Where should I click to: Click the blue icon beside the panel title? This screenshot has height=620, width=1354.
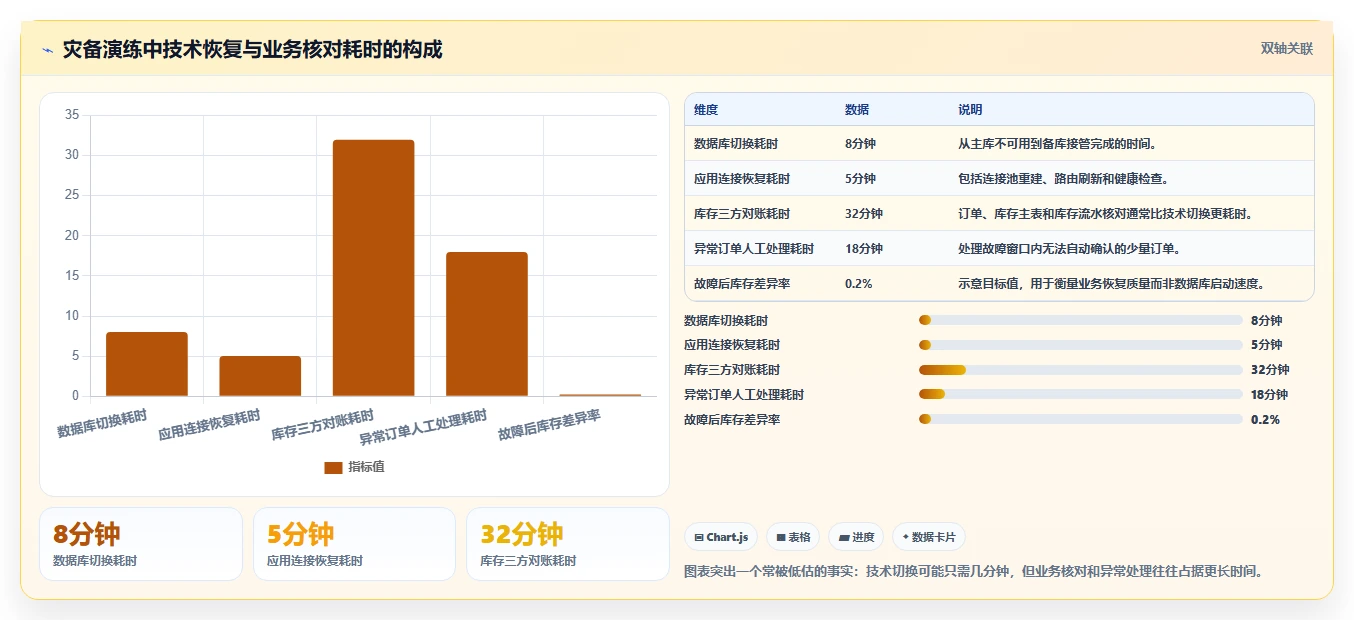click(47, 50)
